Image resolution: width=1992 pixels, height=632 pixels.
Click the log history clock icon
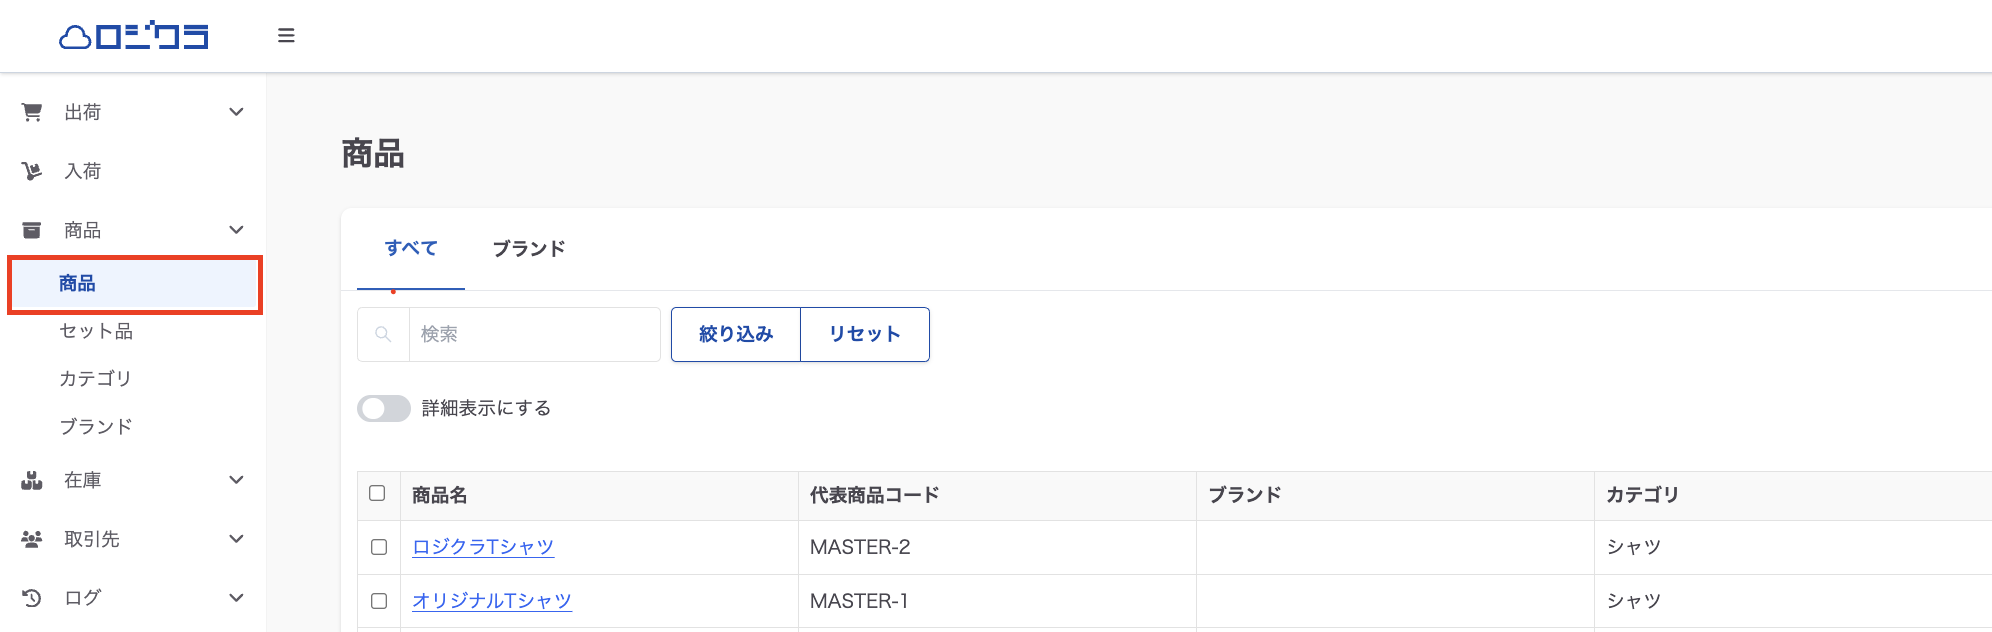click(32, 598)
